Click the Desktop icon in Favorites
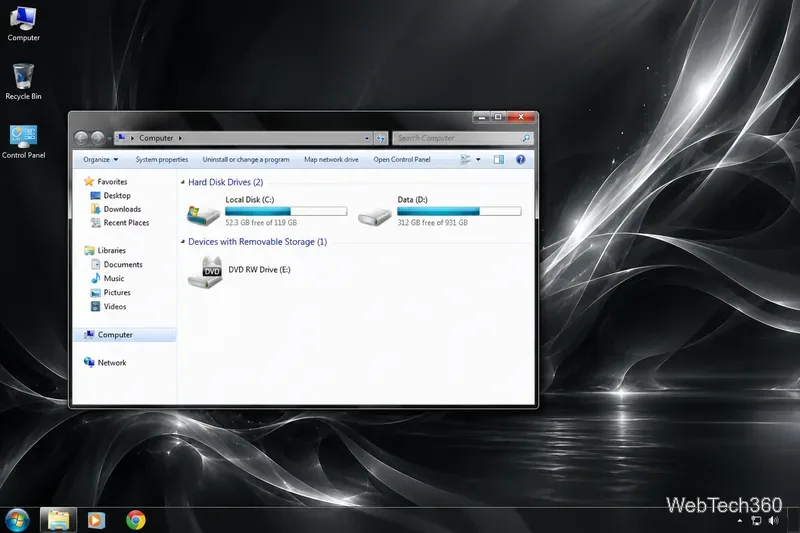 click(95, 195)
